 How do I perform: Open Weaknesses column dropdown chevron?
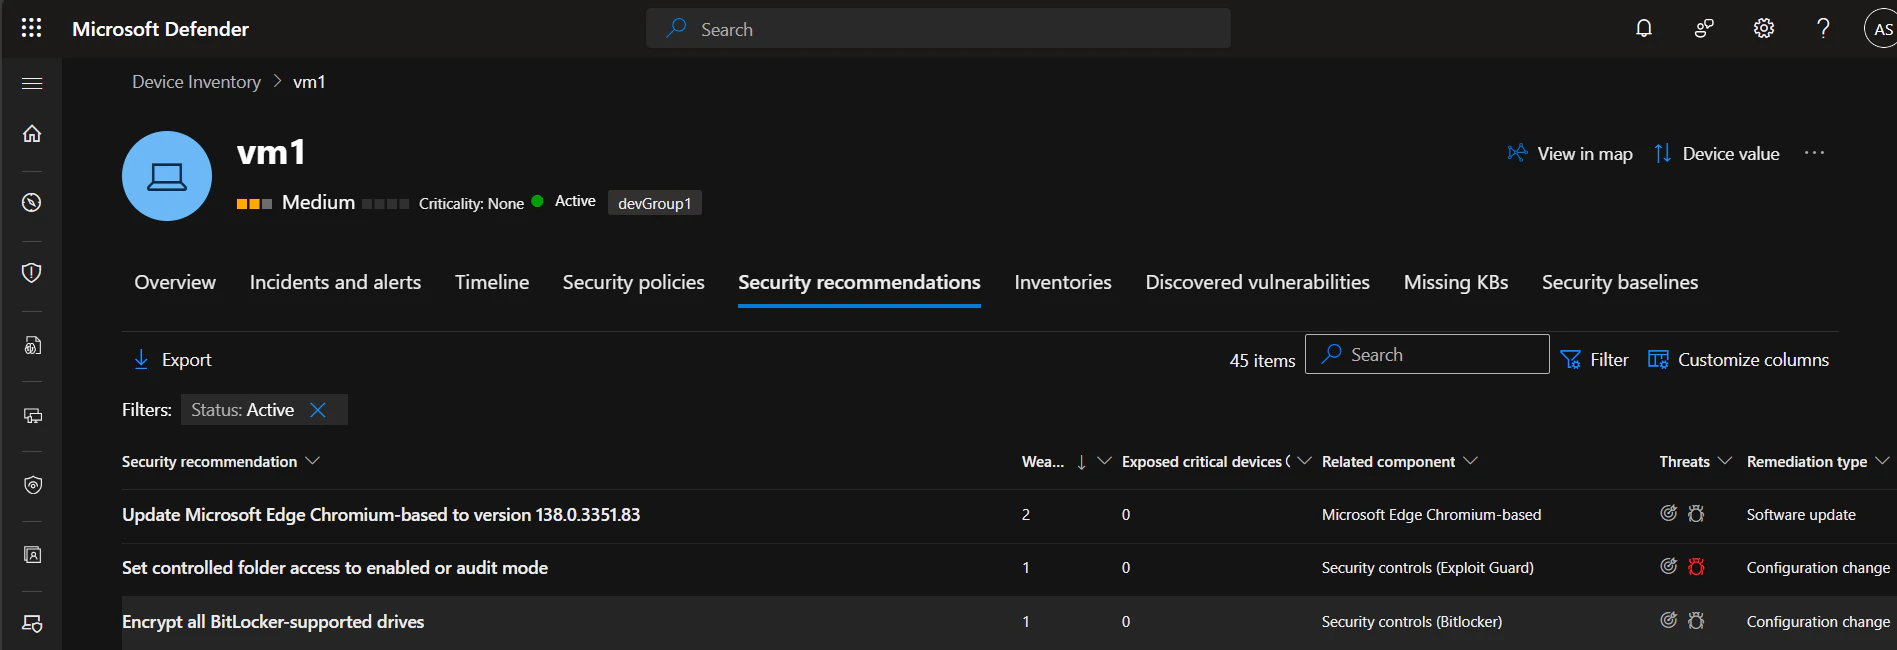[x=1104, y=461]
